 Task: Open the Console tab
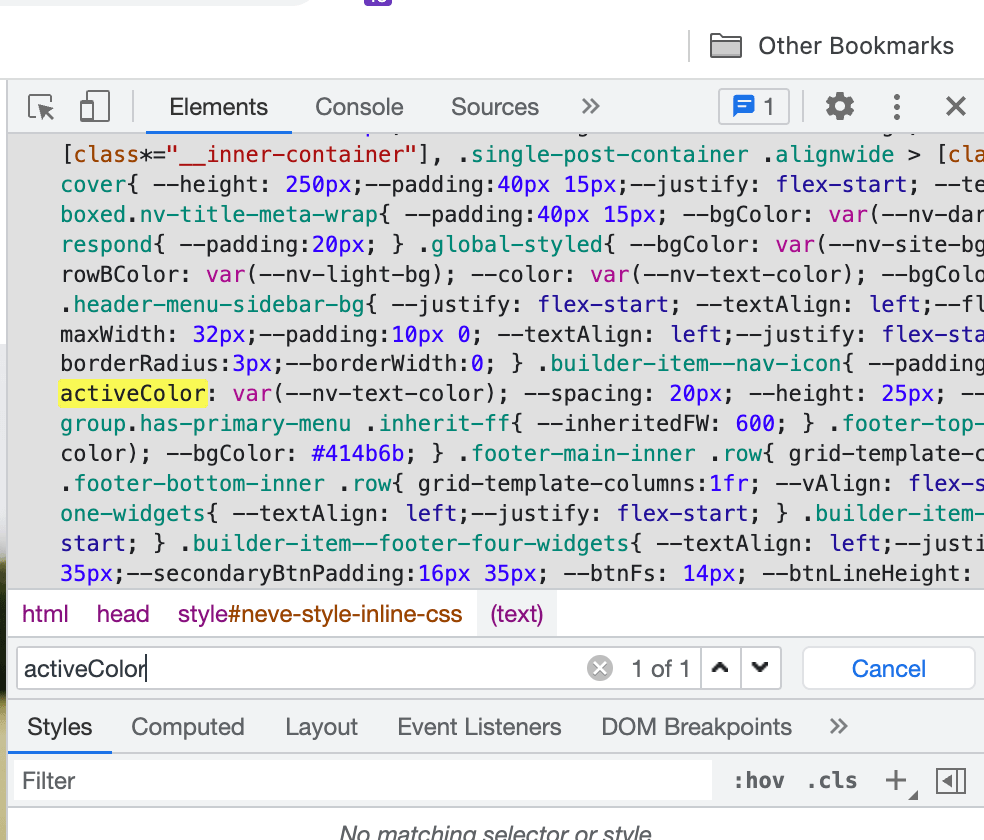click(x=359, y=107)
